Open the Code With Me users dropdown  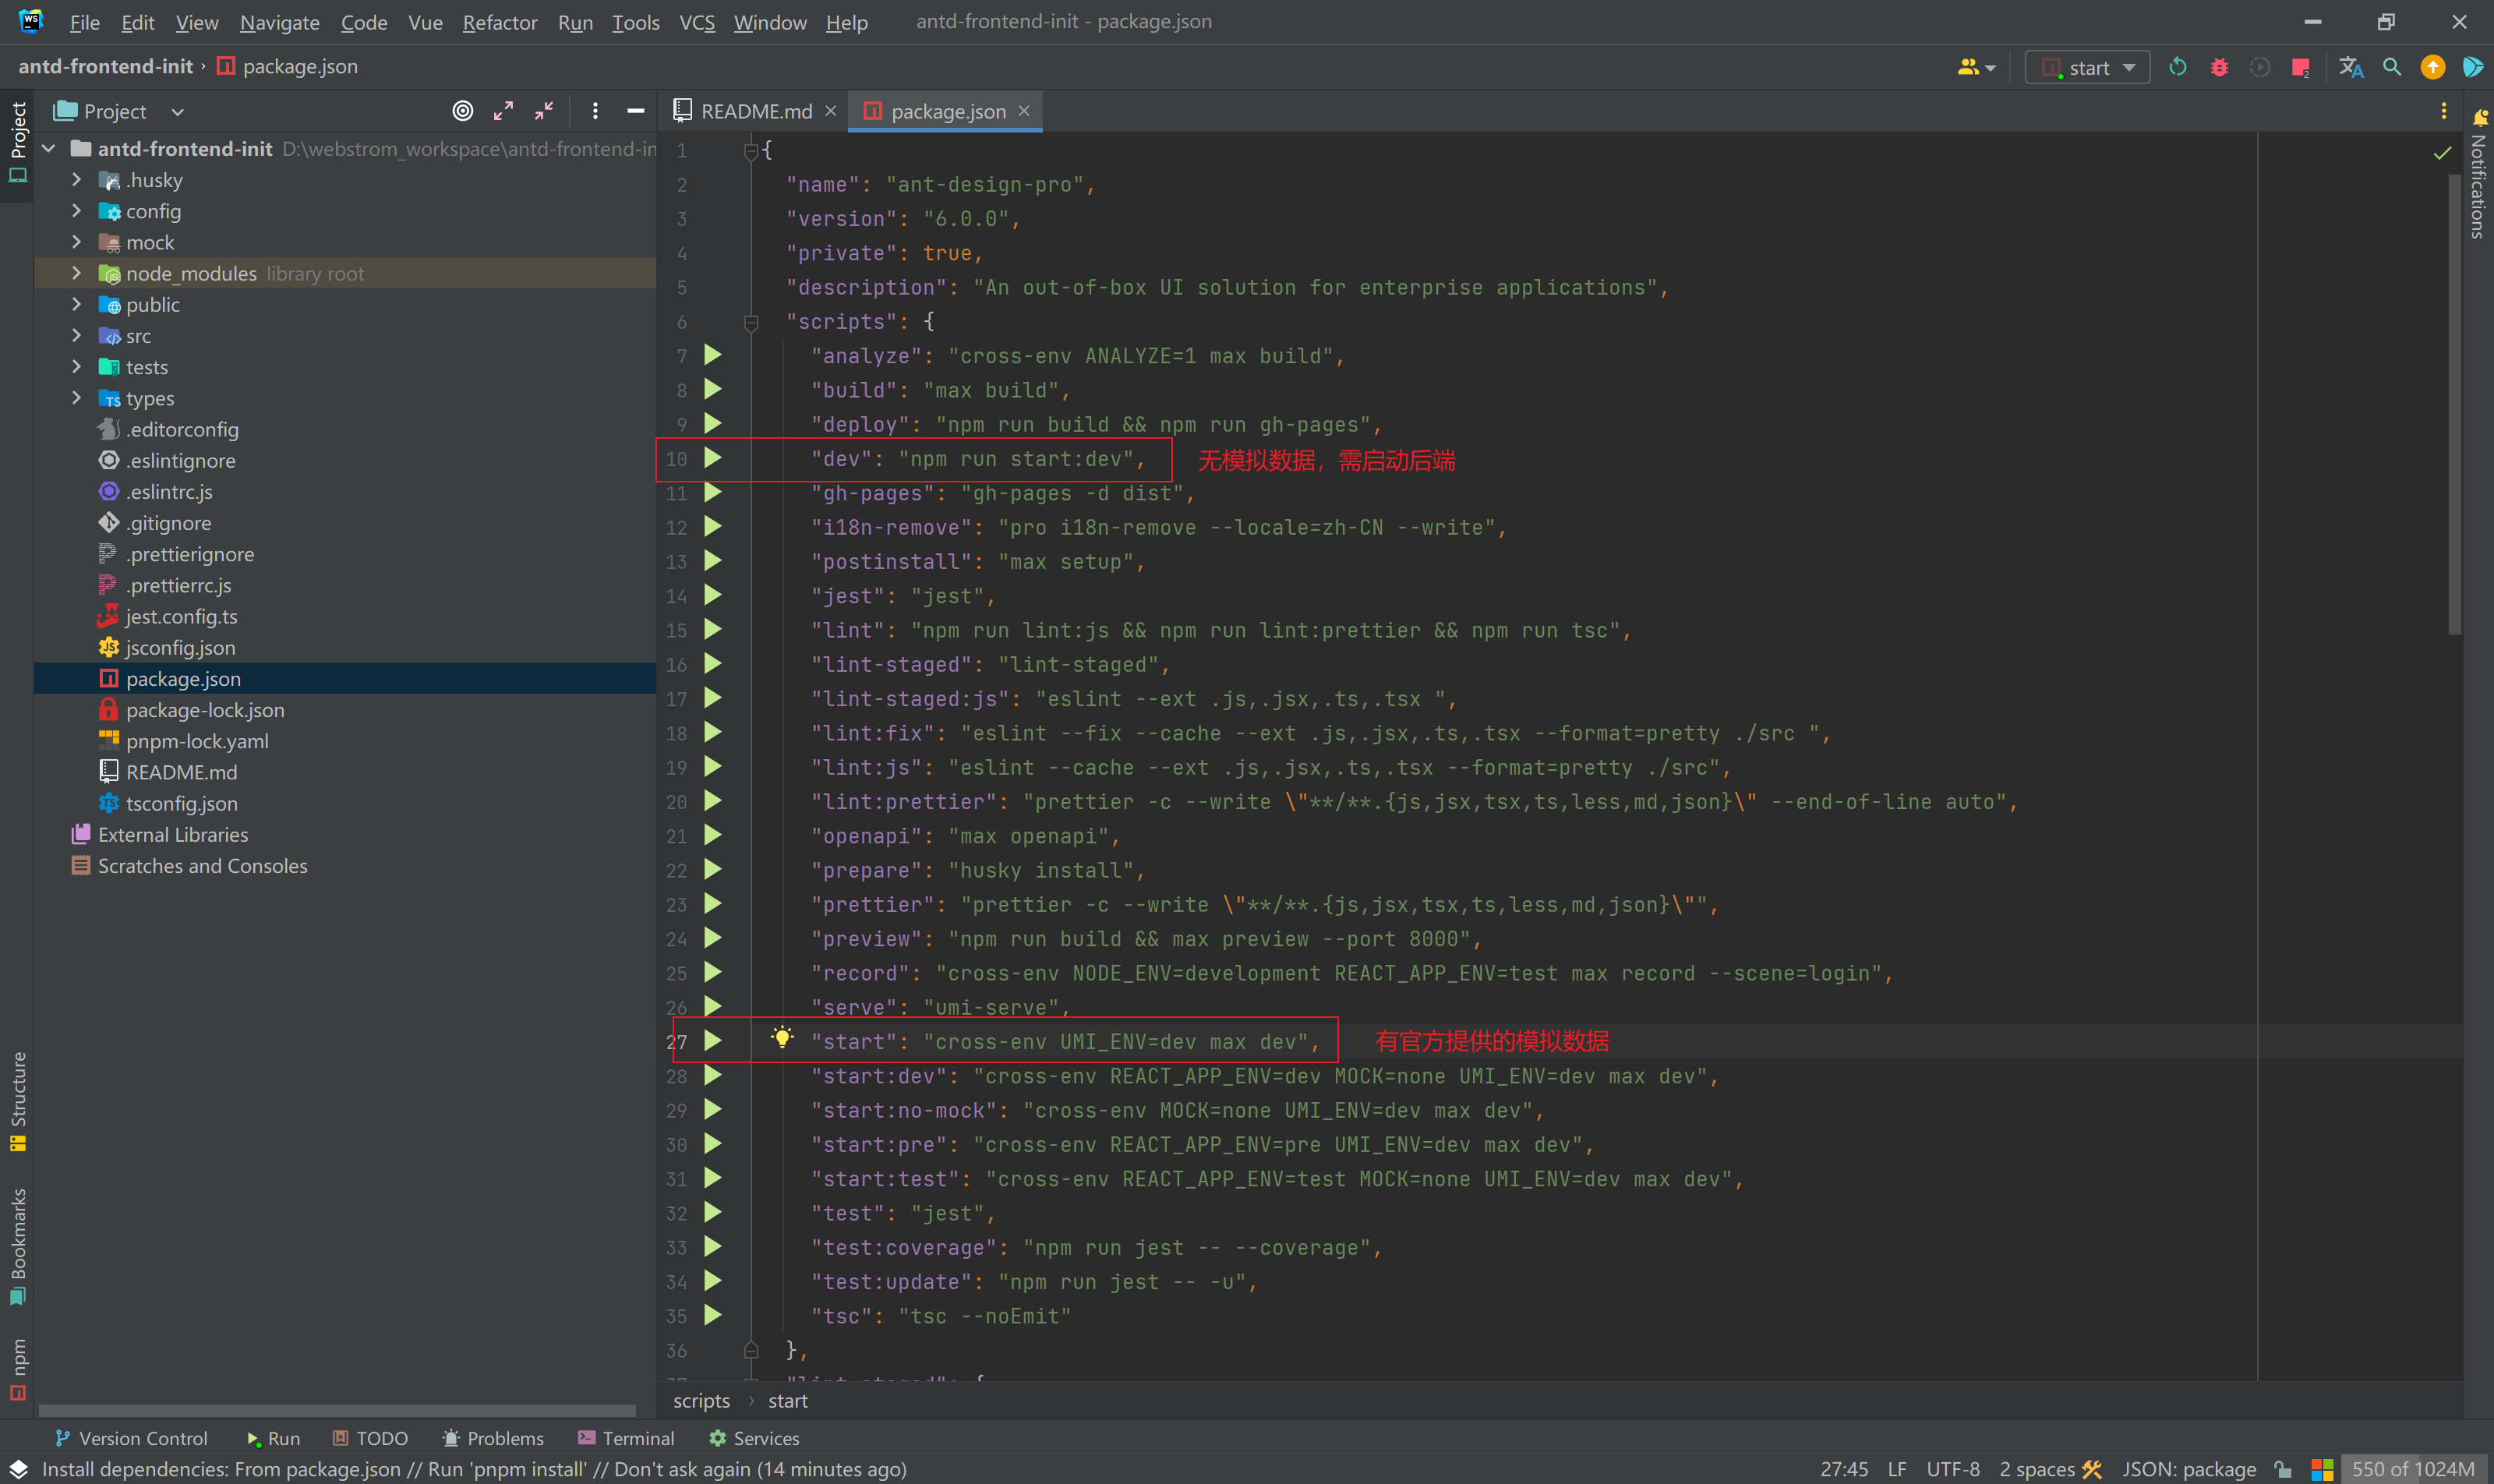(1976, 67)
